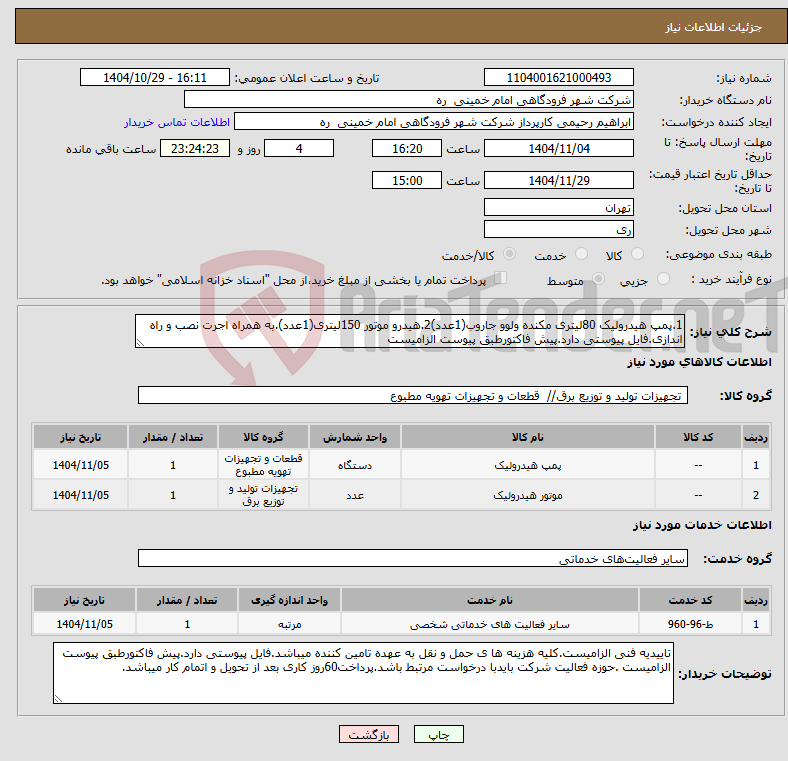The width and height of the screenshot is (788, 761).
Task: Select the خدمت radio button
Action: point(581,254)
